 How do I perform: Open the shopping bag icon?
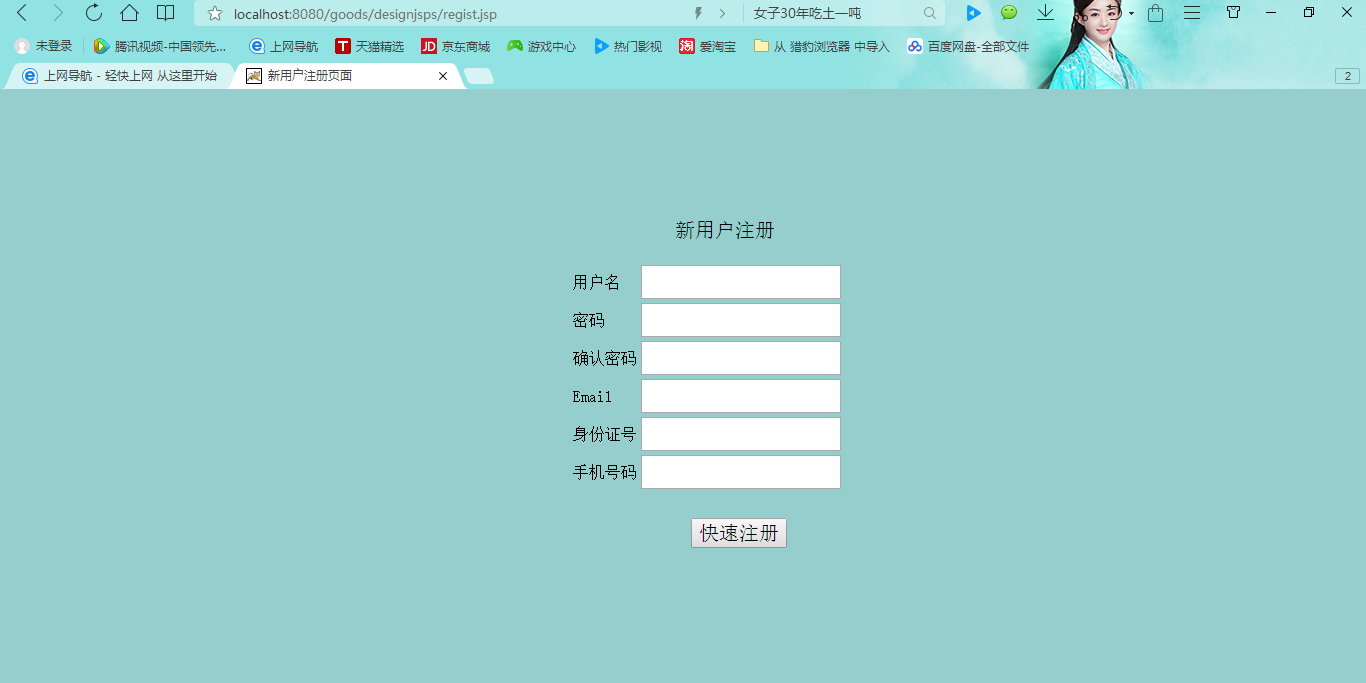click(x=1156, y=13)
